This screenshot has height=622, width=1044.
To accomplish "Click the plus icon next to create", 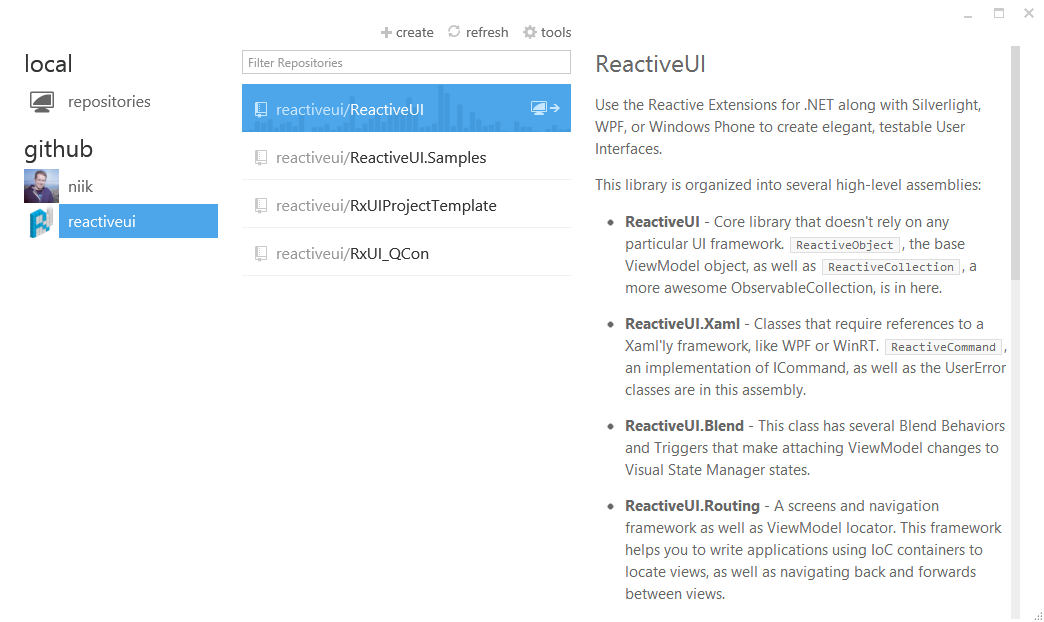I will tap(386, 33).
